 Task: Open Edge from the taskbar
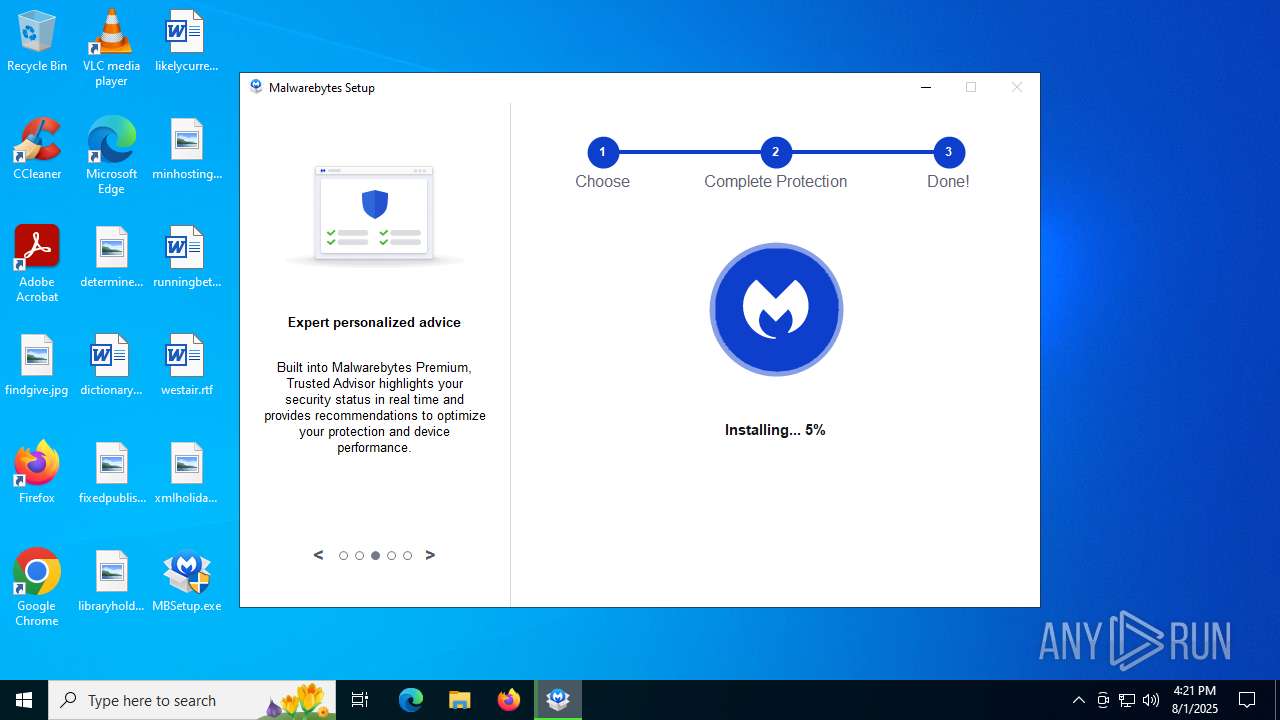coord(411,700)
